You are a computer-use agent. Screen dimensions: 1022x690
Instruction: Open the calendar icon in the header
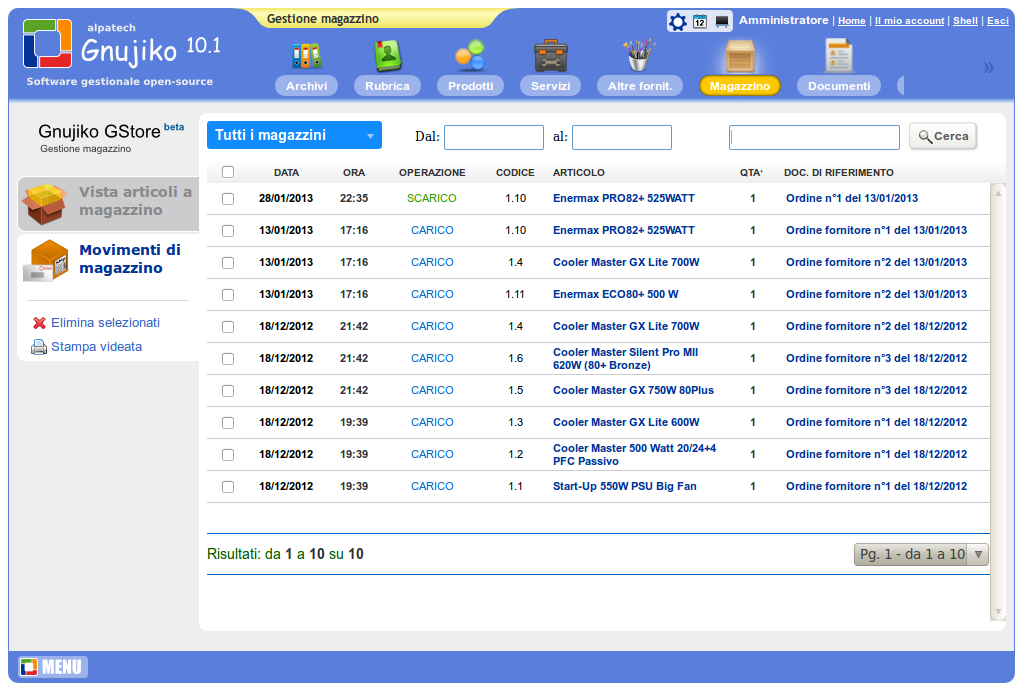tap(700, 20)
